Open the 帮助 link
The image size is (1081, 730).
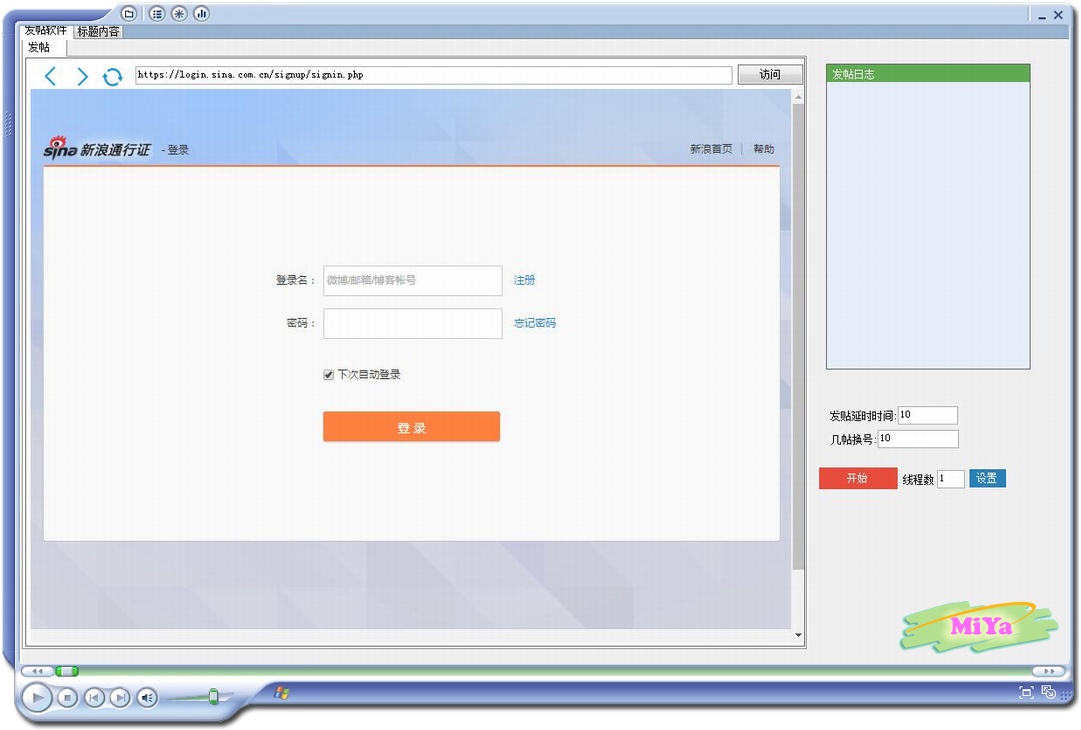[764, 149]
